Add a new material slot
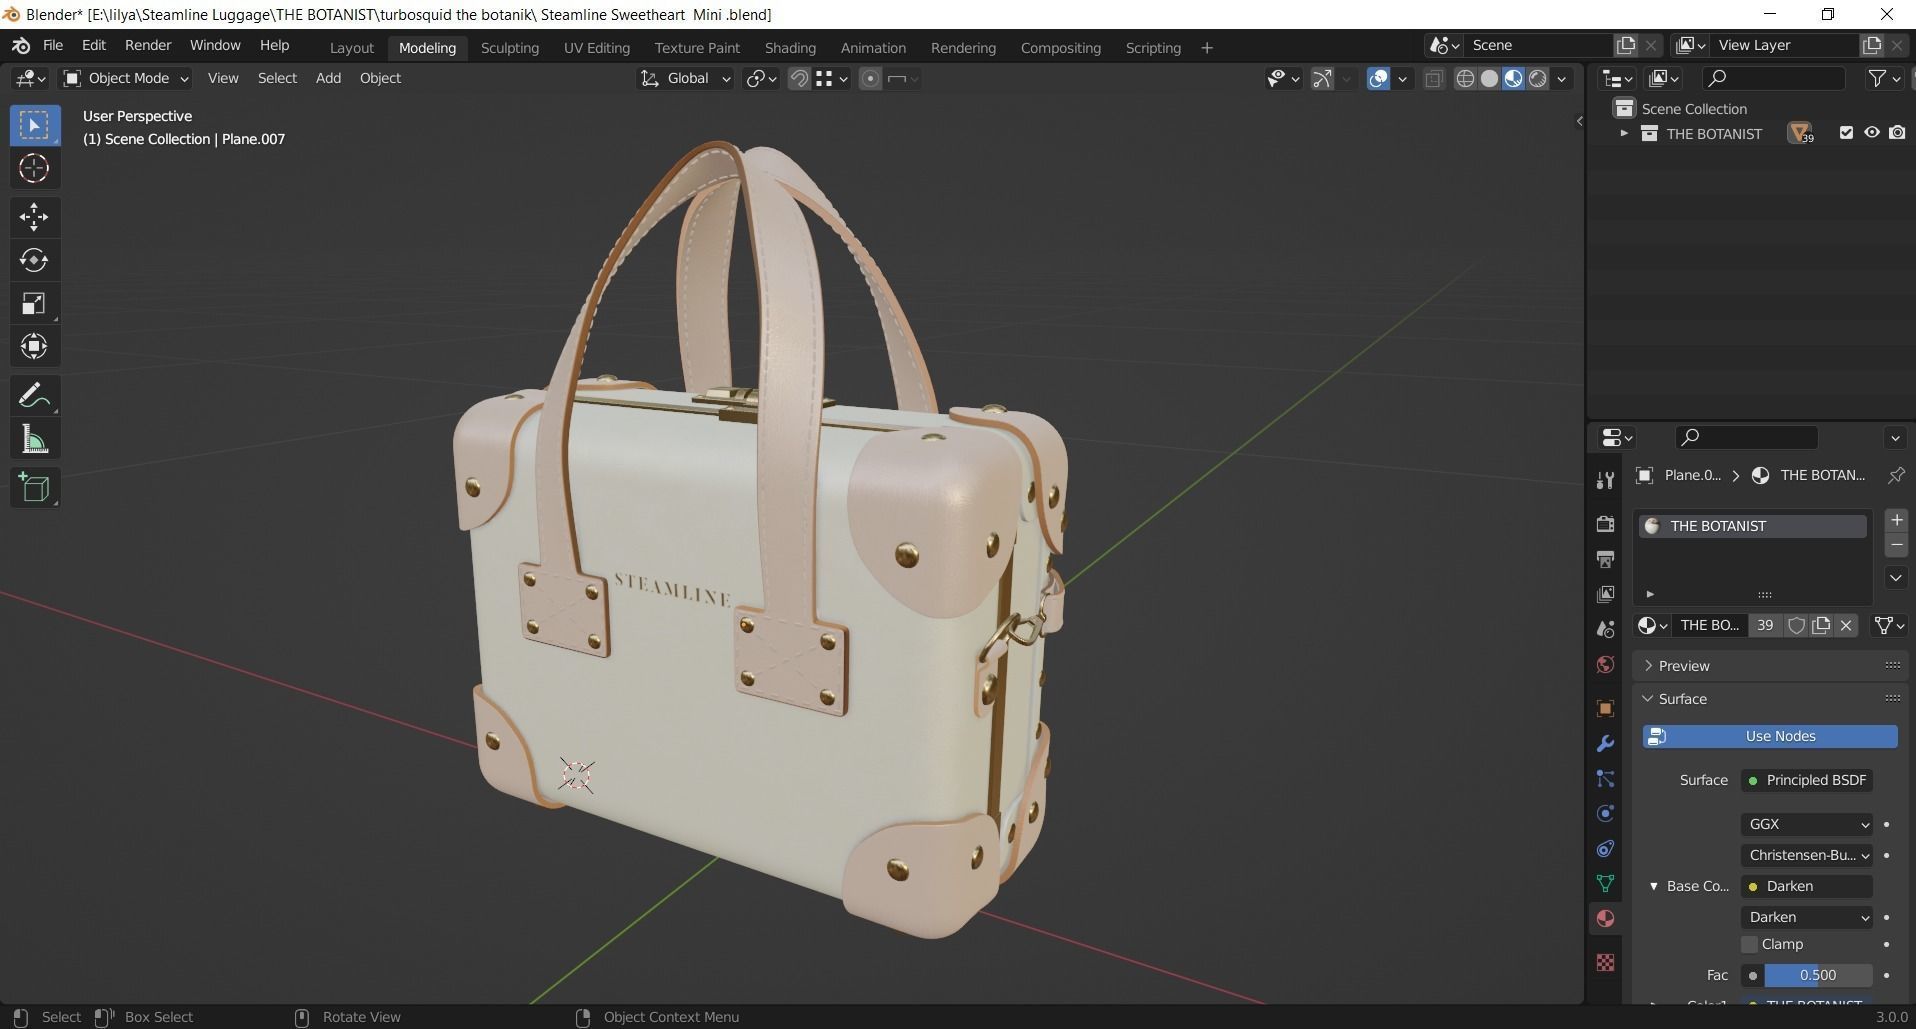 1896,520
